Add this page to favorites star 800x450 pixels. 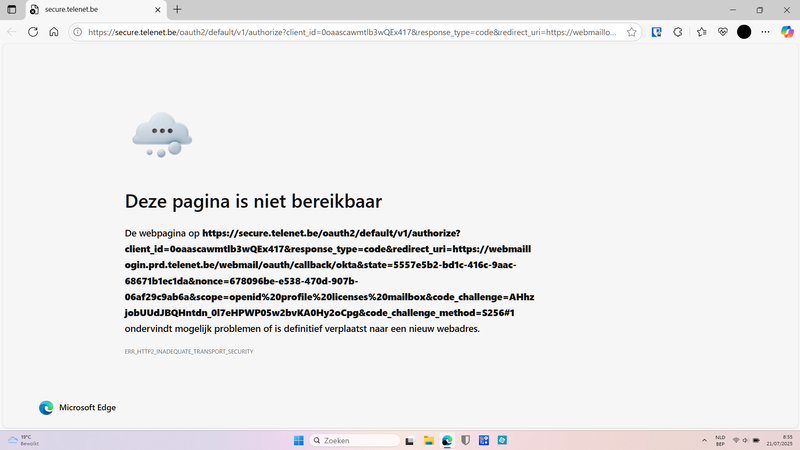click(632, 32)
